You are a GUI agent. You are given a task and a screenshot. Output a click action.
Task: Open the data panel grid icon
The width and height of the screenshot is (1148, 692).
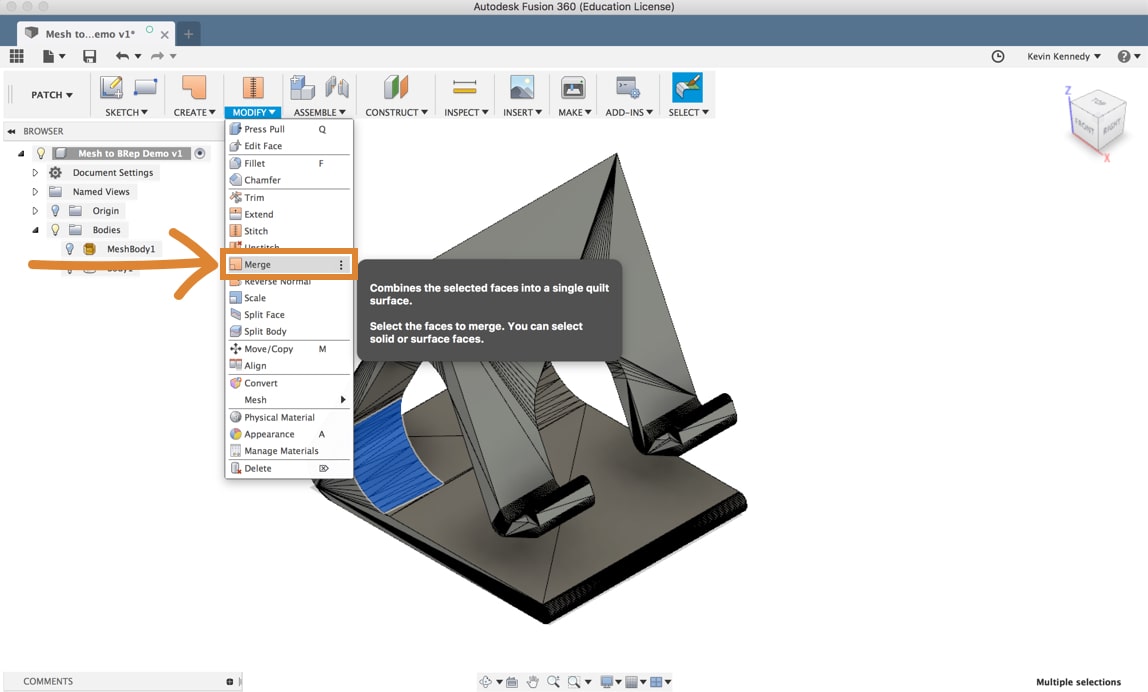(x=17, y=56)
